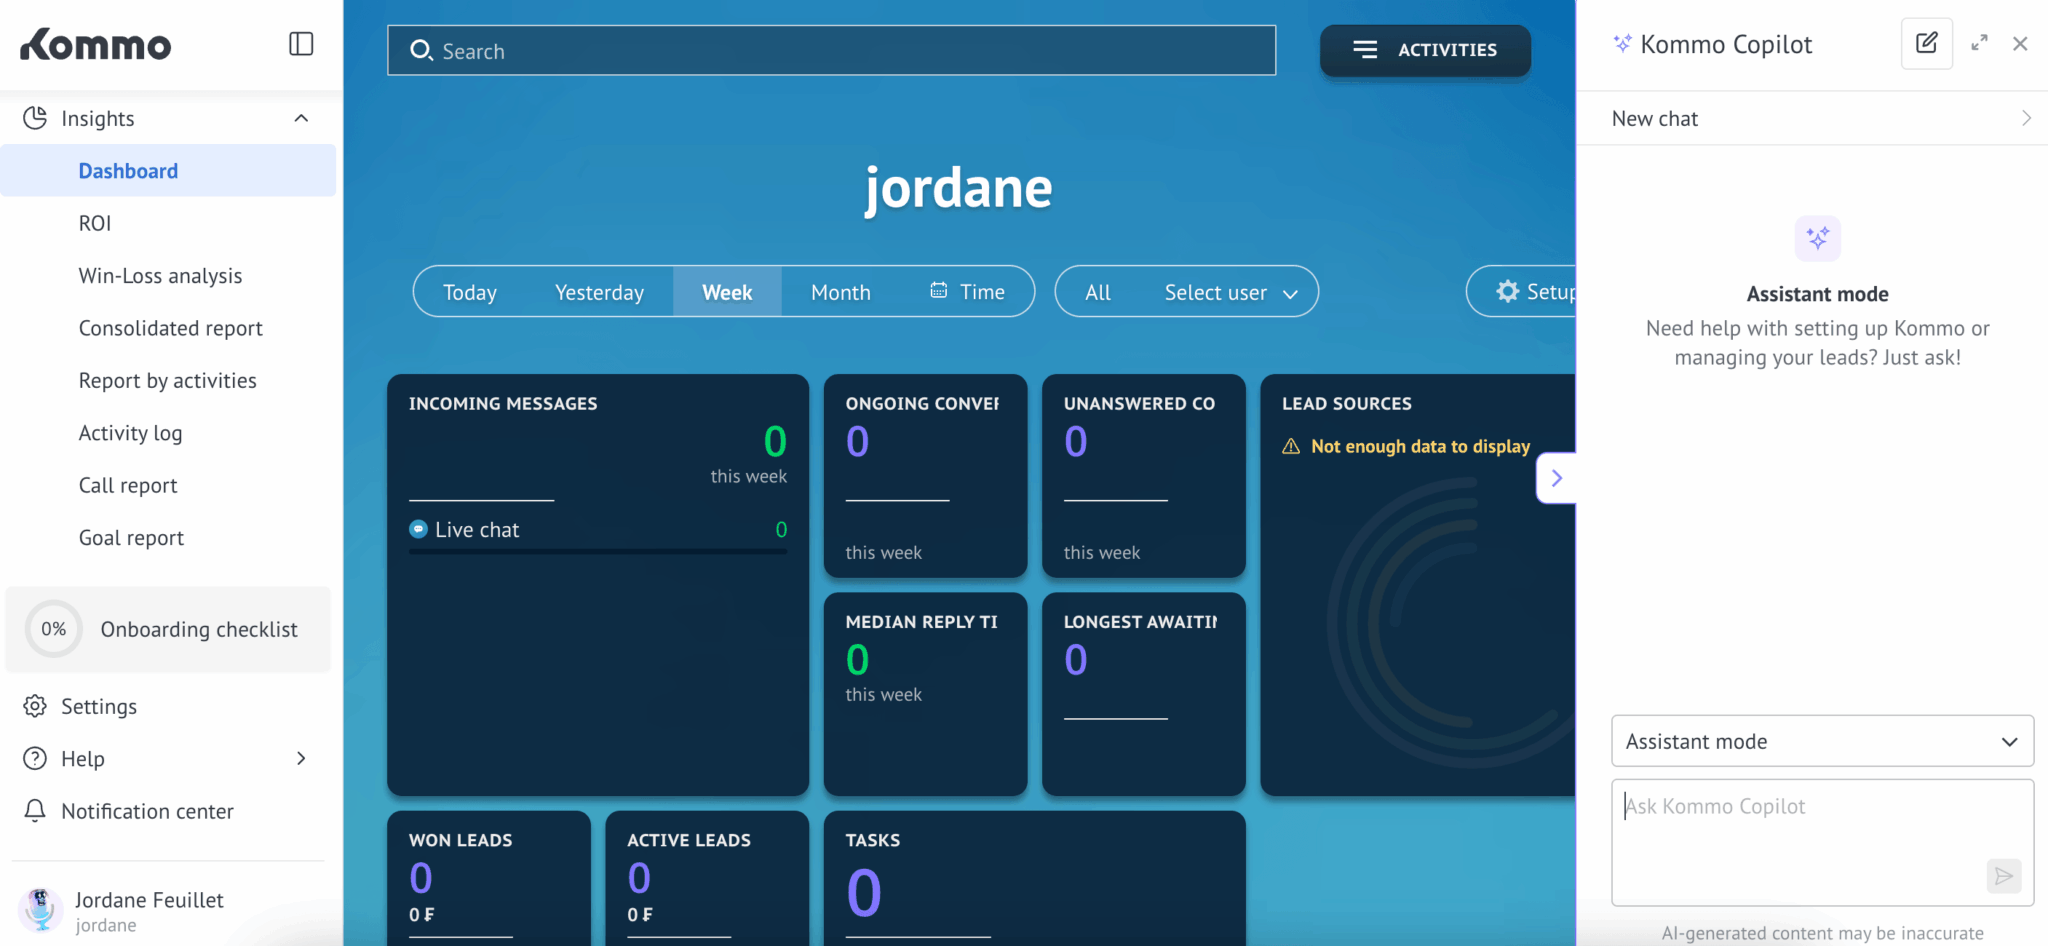This screenshot has width=2048, height=946.
Task: Collapse the Insights section chevron
Action: [x=301, y=118]
